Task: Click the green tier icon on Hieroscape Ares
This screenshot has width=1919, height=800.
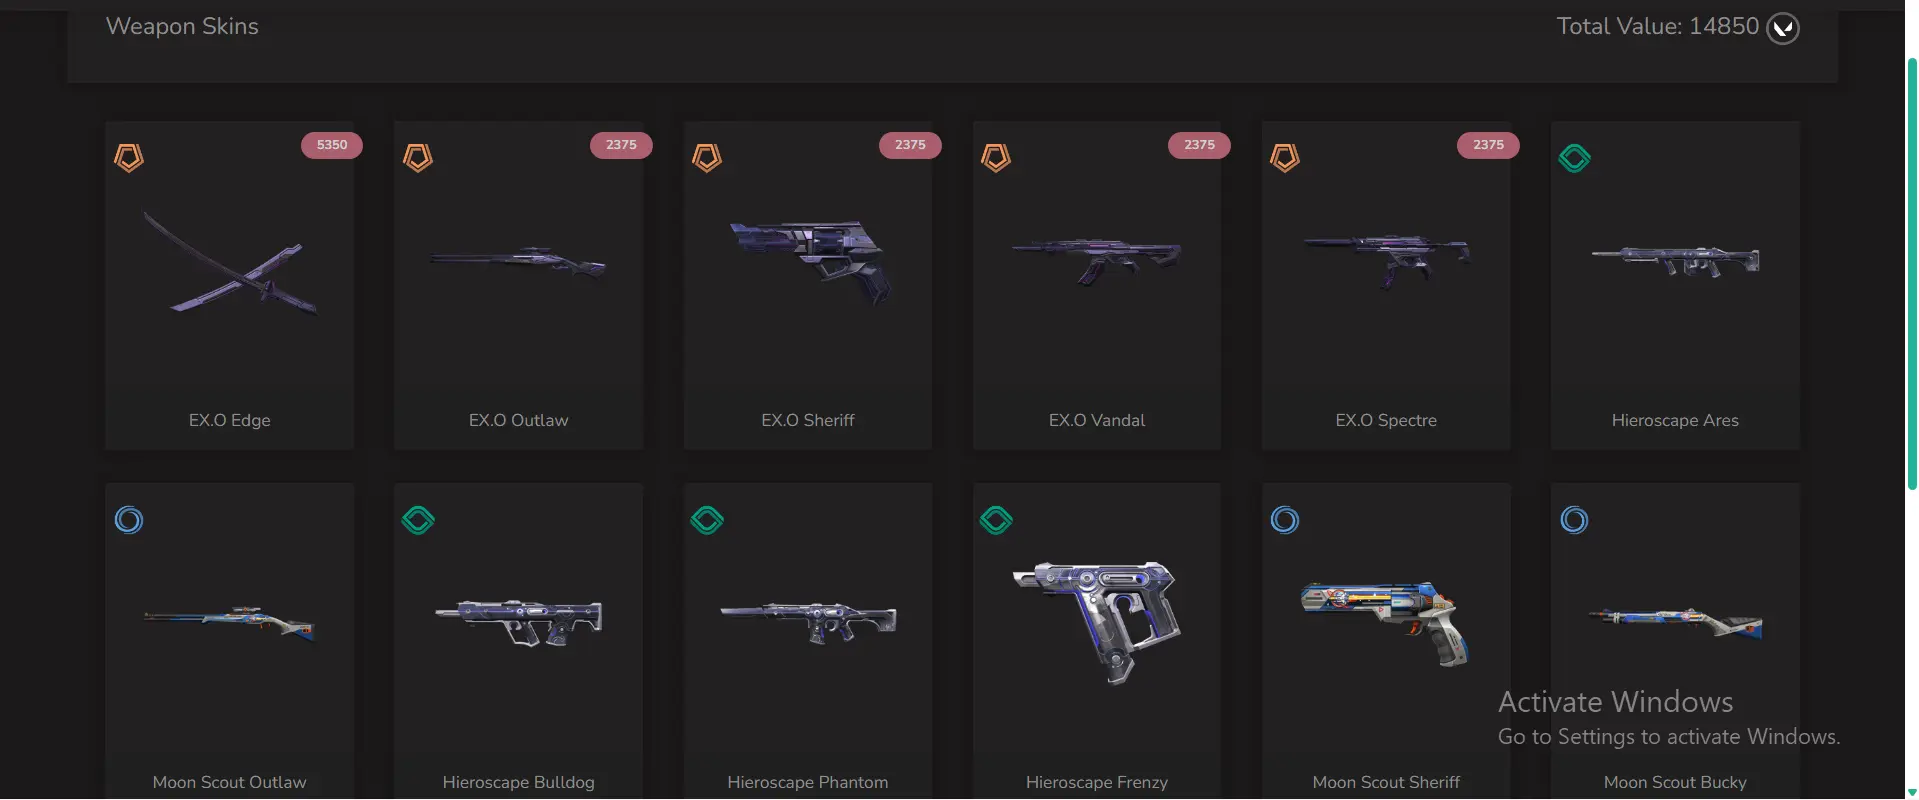Action: [1574, 158]
